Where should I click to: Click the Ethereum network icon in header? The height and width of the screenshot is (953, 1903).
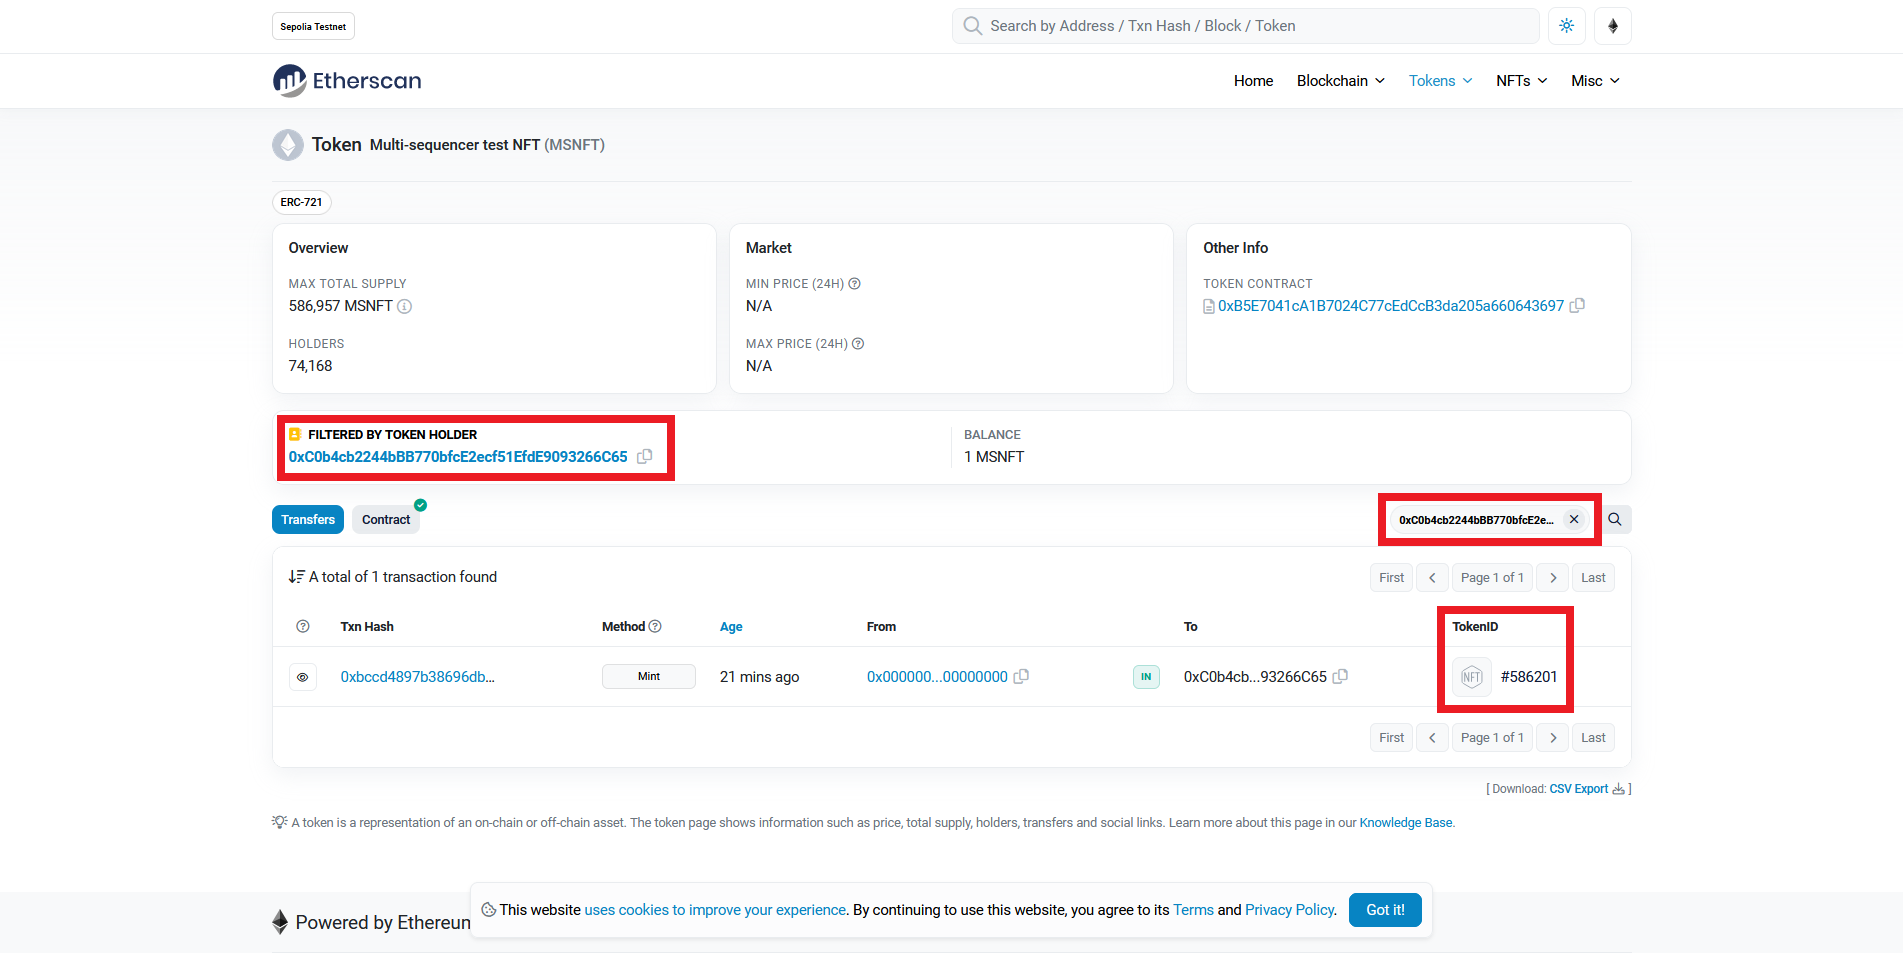pos(1612,26)
